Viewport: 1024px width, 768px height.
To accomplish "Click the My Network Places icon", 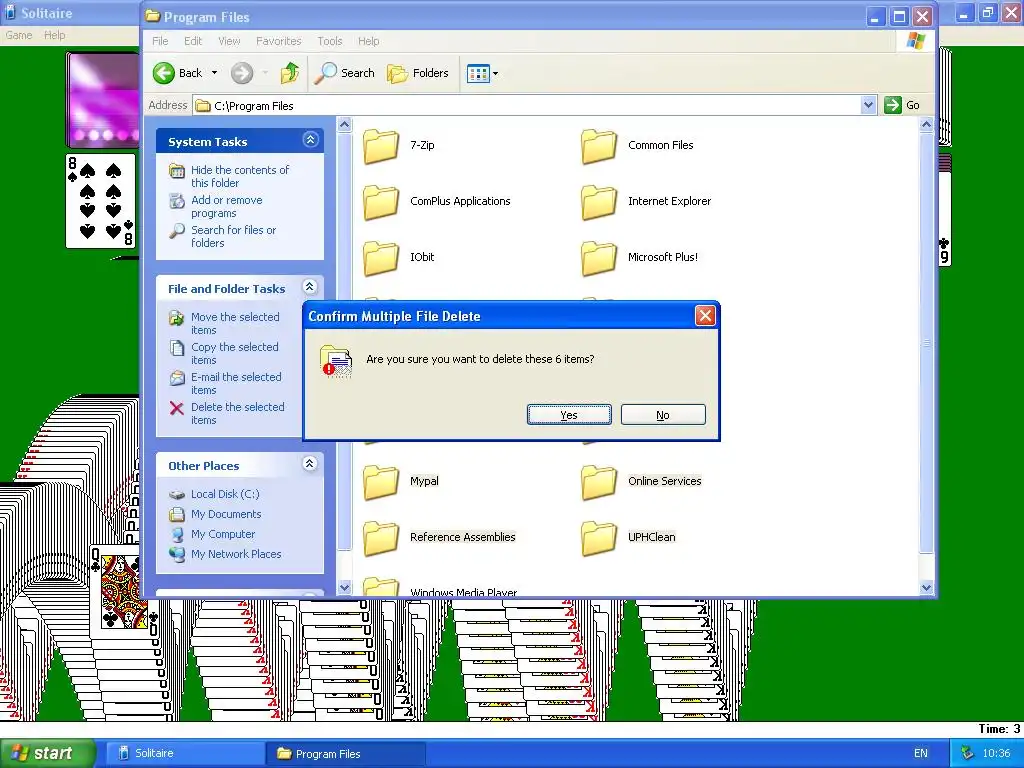I will (x=176, y=554).
